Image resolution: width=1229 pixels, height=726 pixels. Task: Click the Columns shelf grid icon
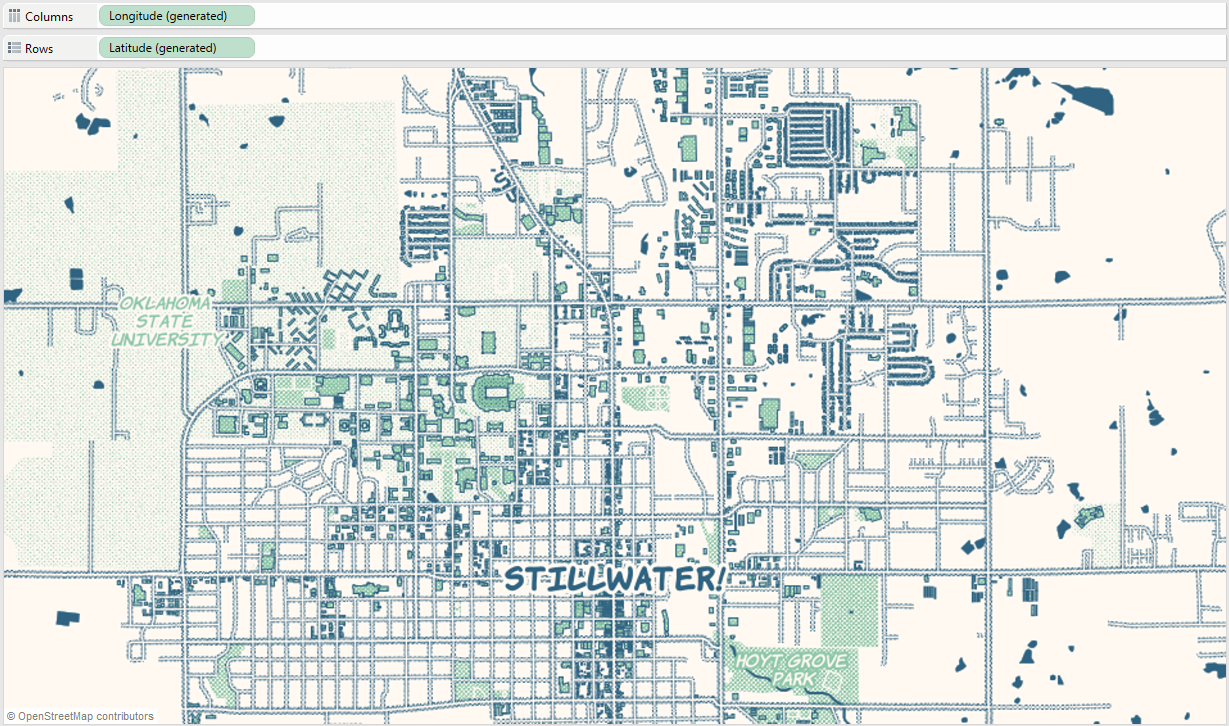(14, 15)
